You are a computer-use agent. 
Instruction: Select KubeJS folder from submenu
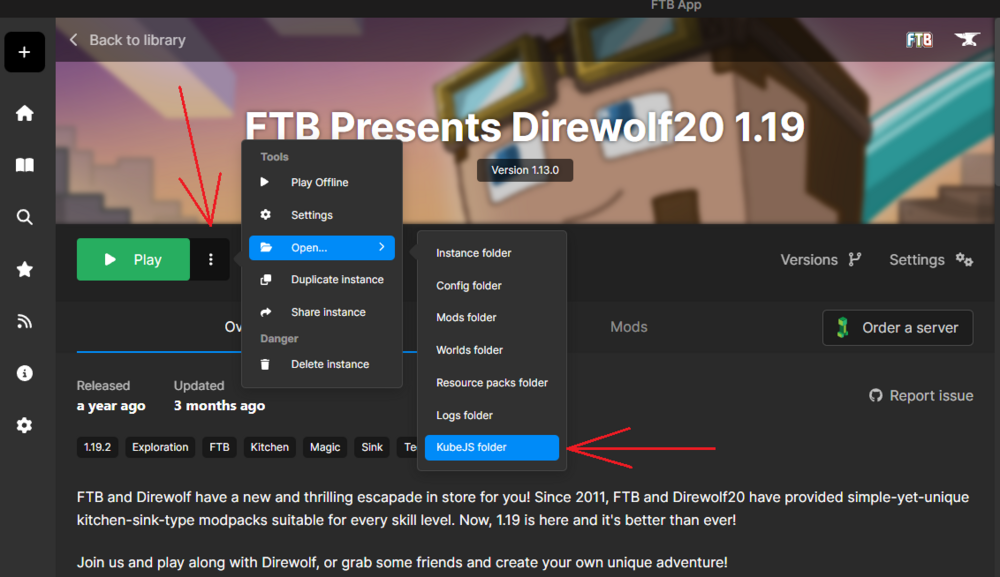point(491,447)
